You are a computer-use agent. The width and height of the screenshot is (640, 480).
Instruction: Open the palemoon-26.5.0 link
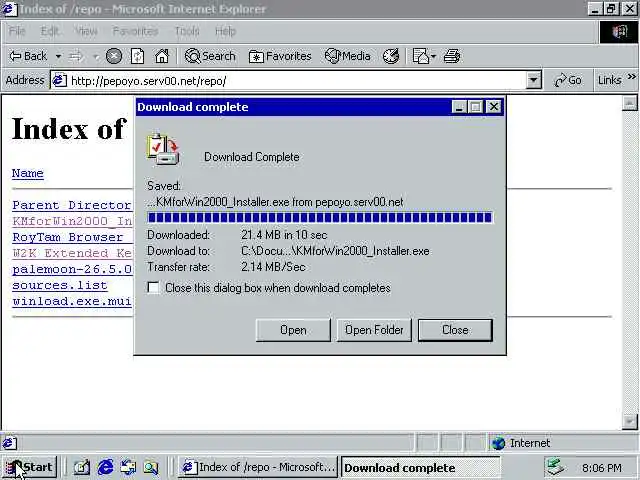point(72,269)
